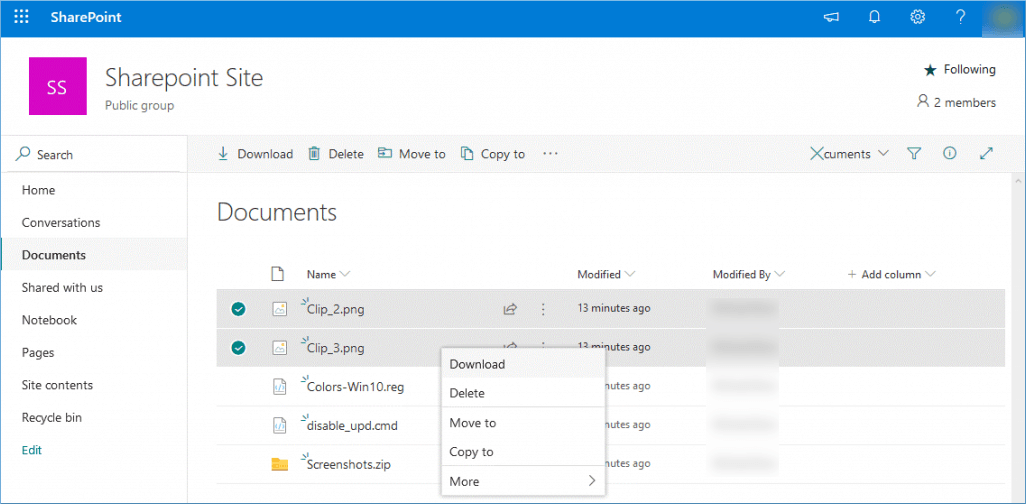Click the megaphone announcements icon

coord(831,18)
